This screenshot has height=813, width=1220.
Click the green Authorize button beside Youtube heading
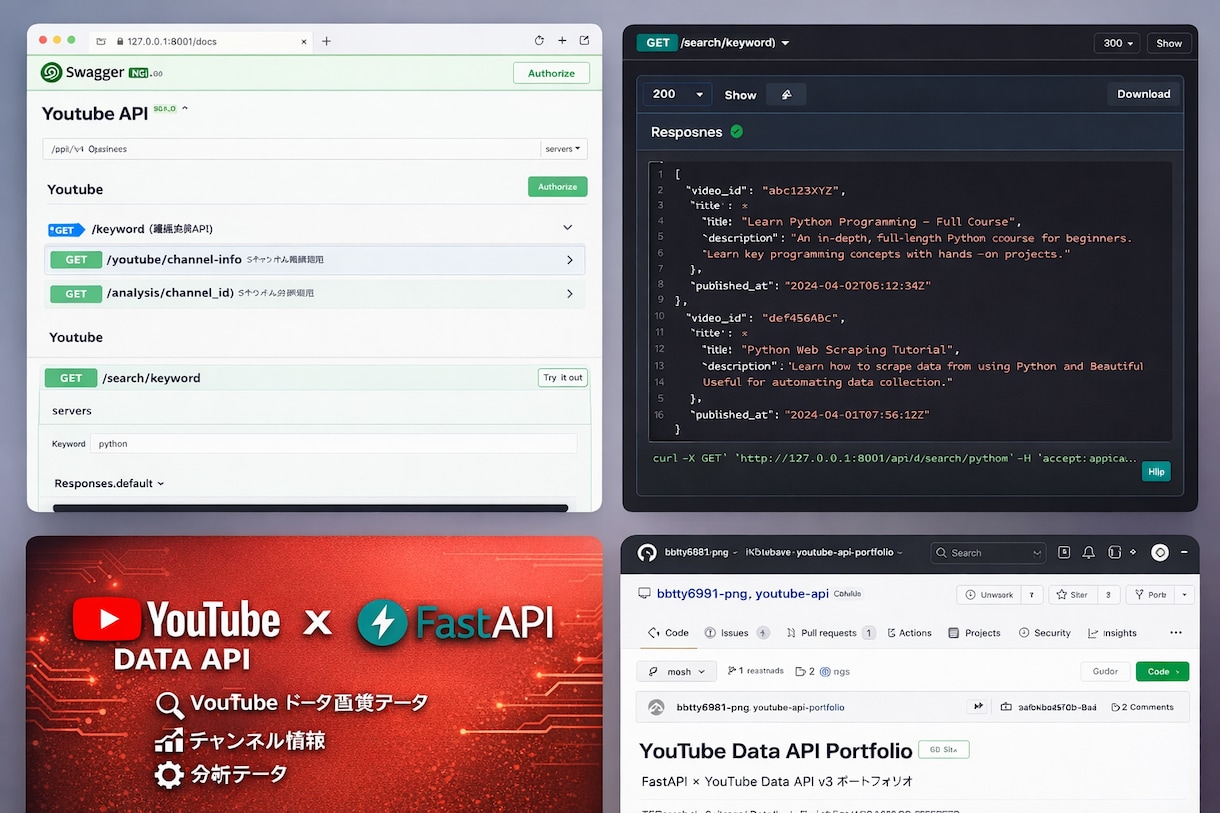557,187
